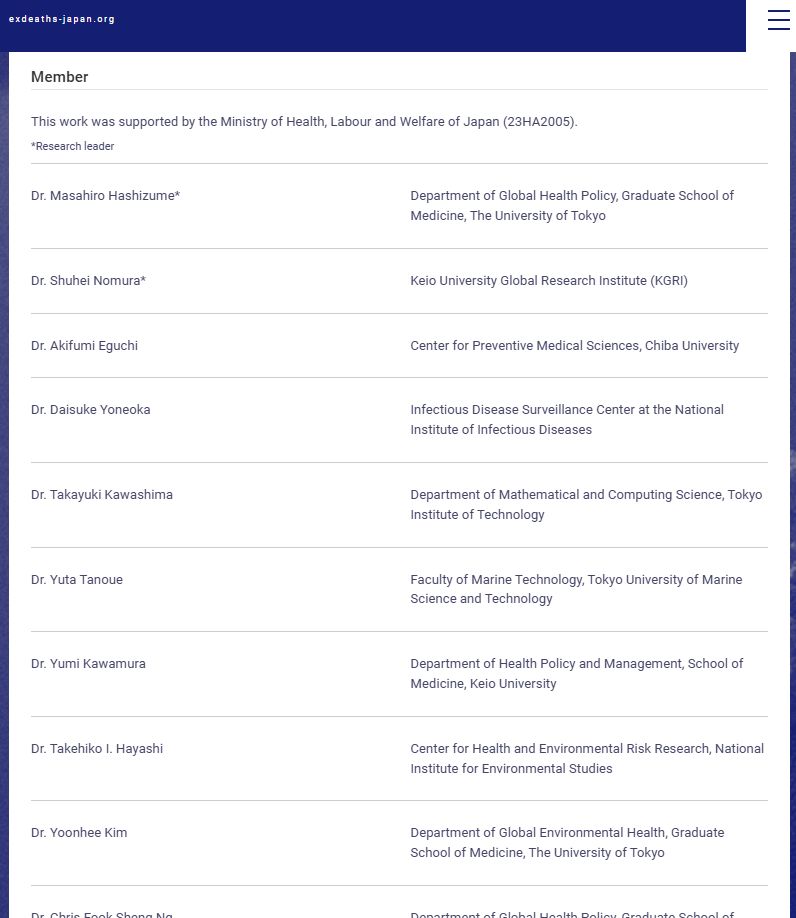Click Keio University Global Research Institute affiliation
The height and width of the screenshot is (918, 796).
tap(549, 281)
